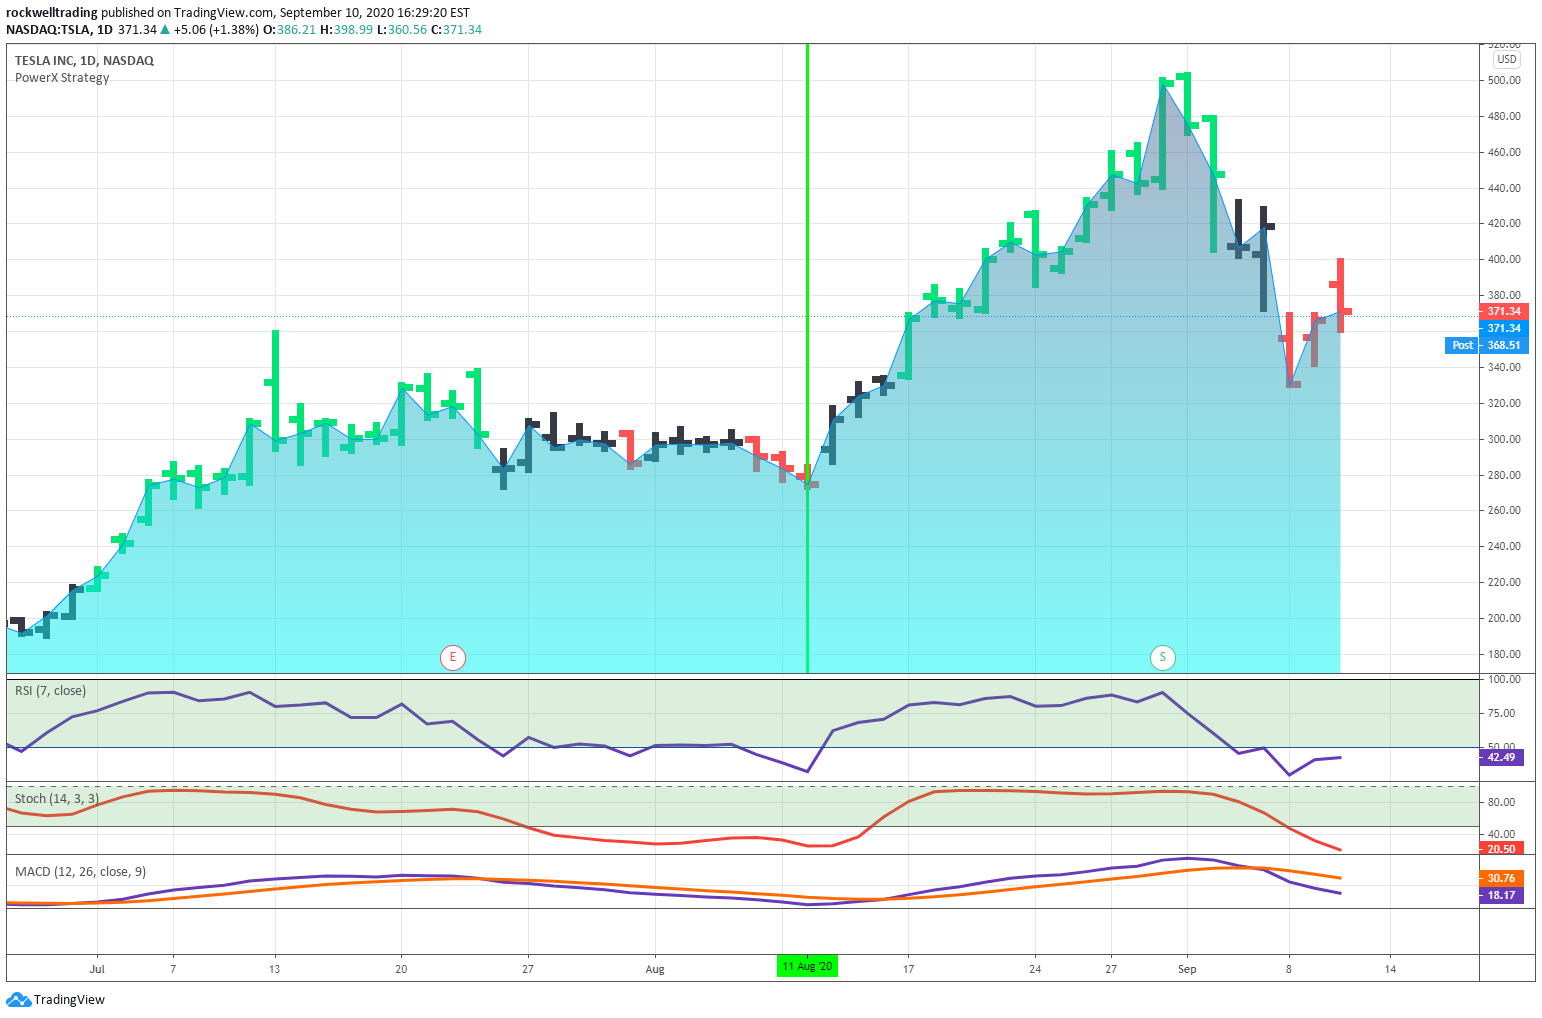The height and width of the screenshot is (1018, 1542).
Task: Click the 500.00 price scale label
Action: pyautogui.click(x=1504, y=80)
